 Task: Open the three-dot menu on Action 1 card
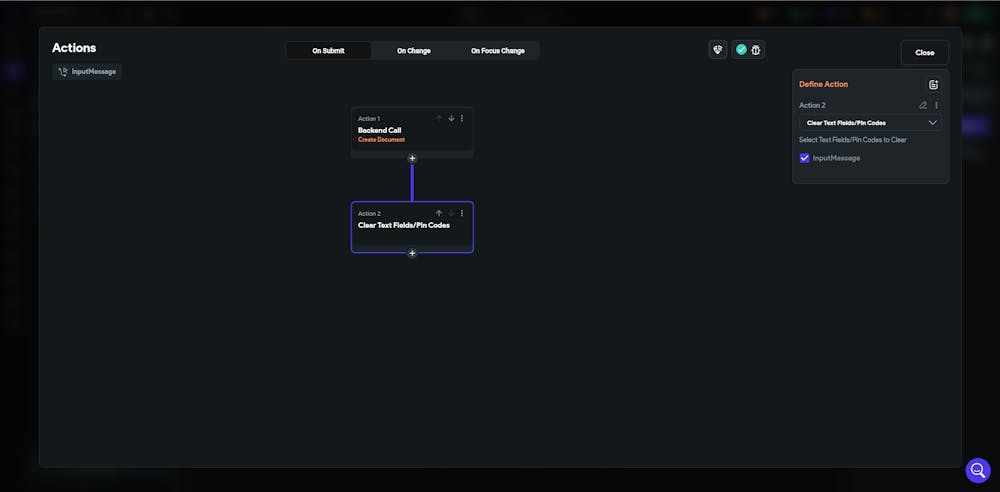click(462, 118)
